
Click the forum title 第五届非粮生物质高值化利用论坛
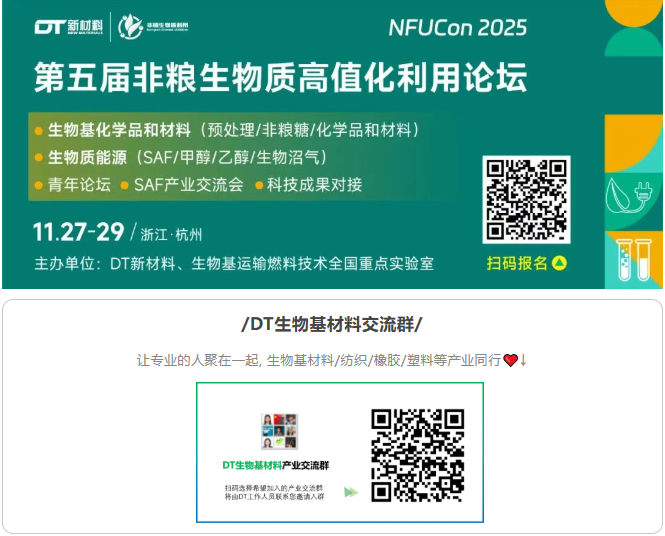point(280,77)
